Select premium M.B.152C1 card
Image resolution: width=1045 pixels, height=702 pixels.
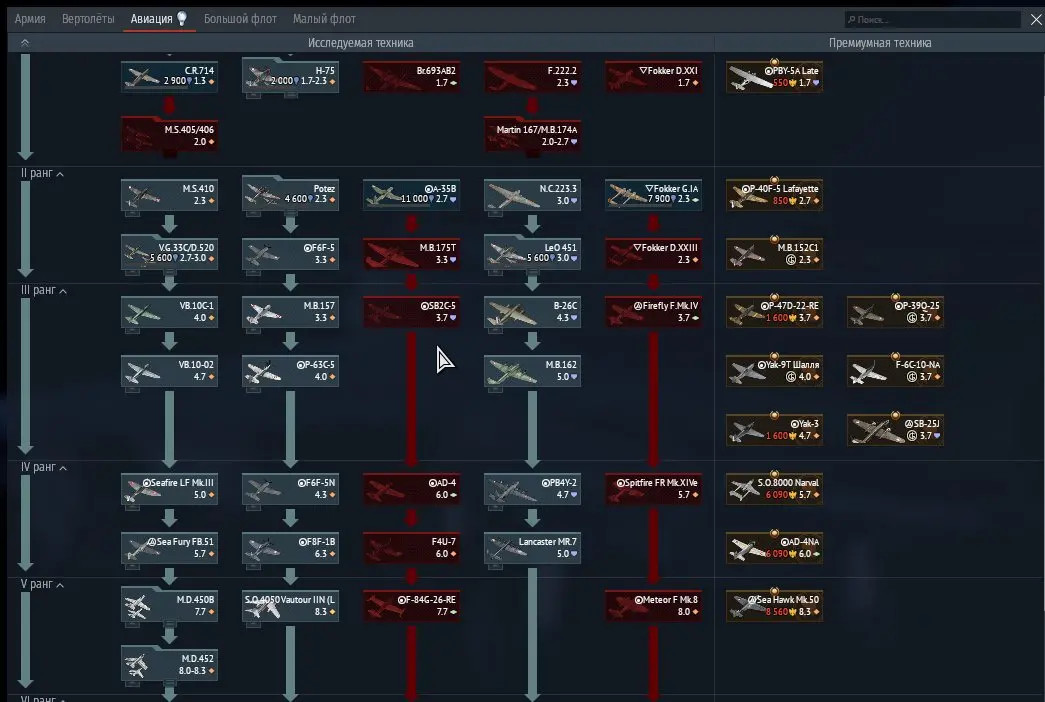click(x=774, y=253)
